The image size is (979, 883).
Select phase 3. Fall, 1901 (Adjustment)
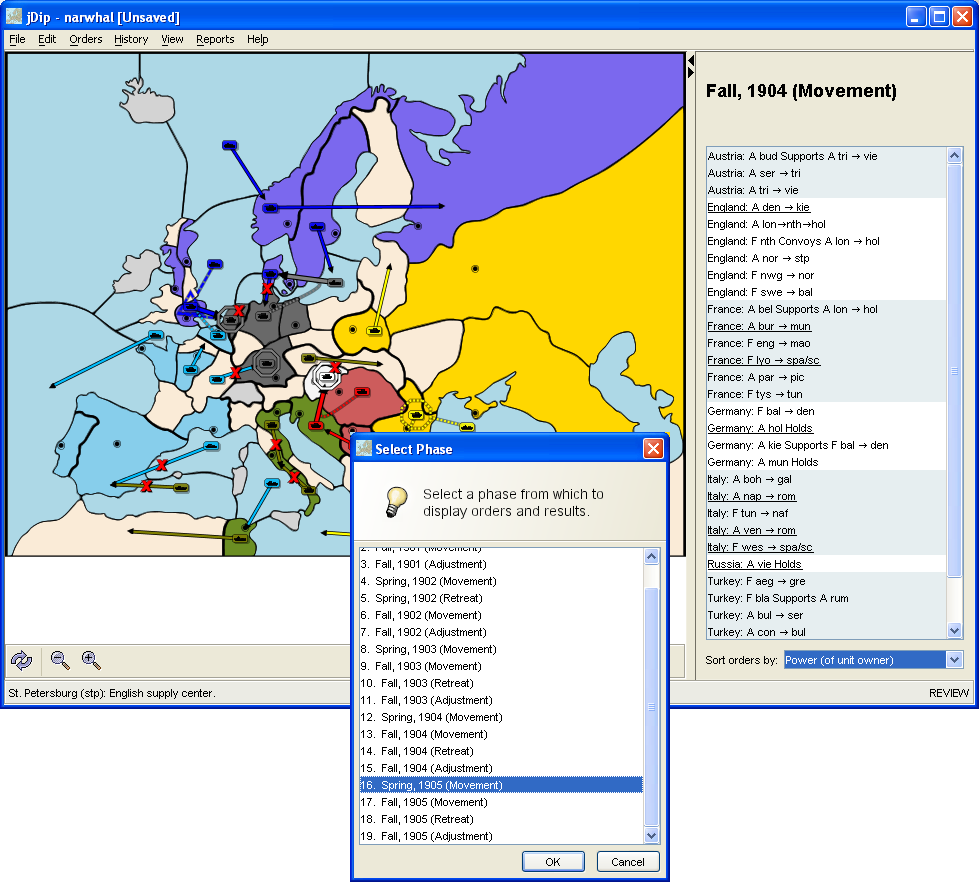[x=501, y=564]
